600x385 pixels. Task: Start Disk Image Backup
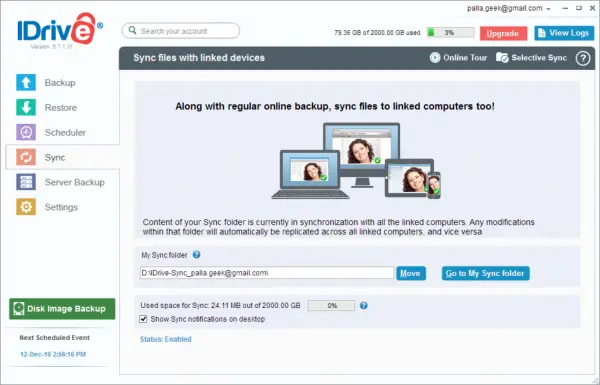(62, 309)
